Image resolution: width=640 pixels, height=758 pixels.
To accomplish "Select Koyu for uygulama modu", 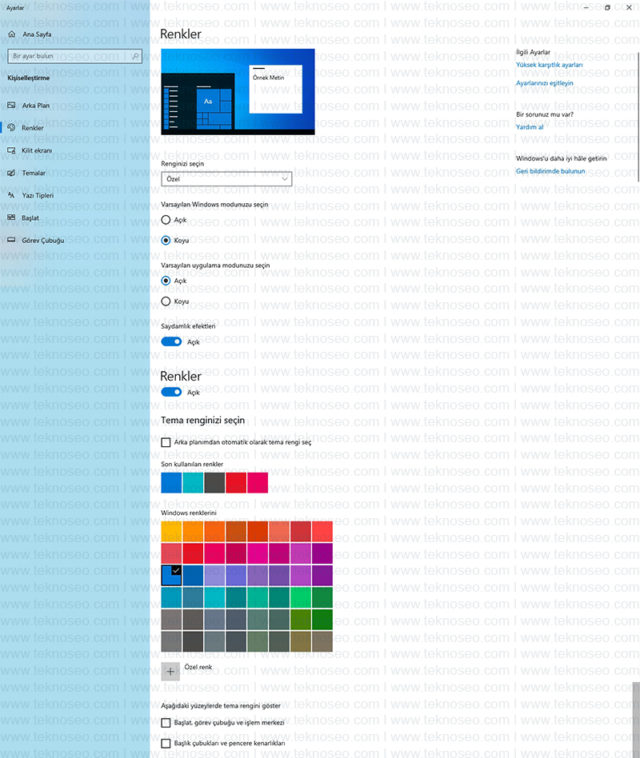I will coord(166,301).
